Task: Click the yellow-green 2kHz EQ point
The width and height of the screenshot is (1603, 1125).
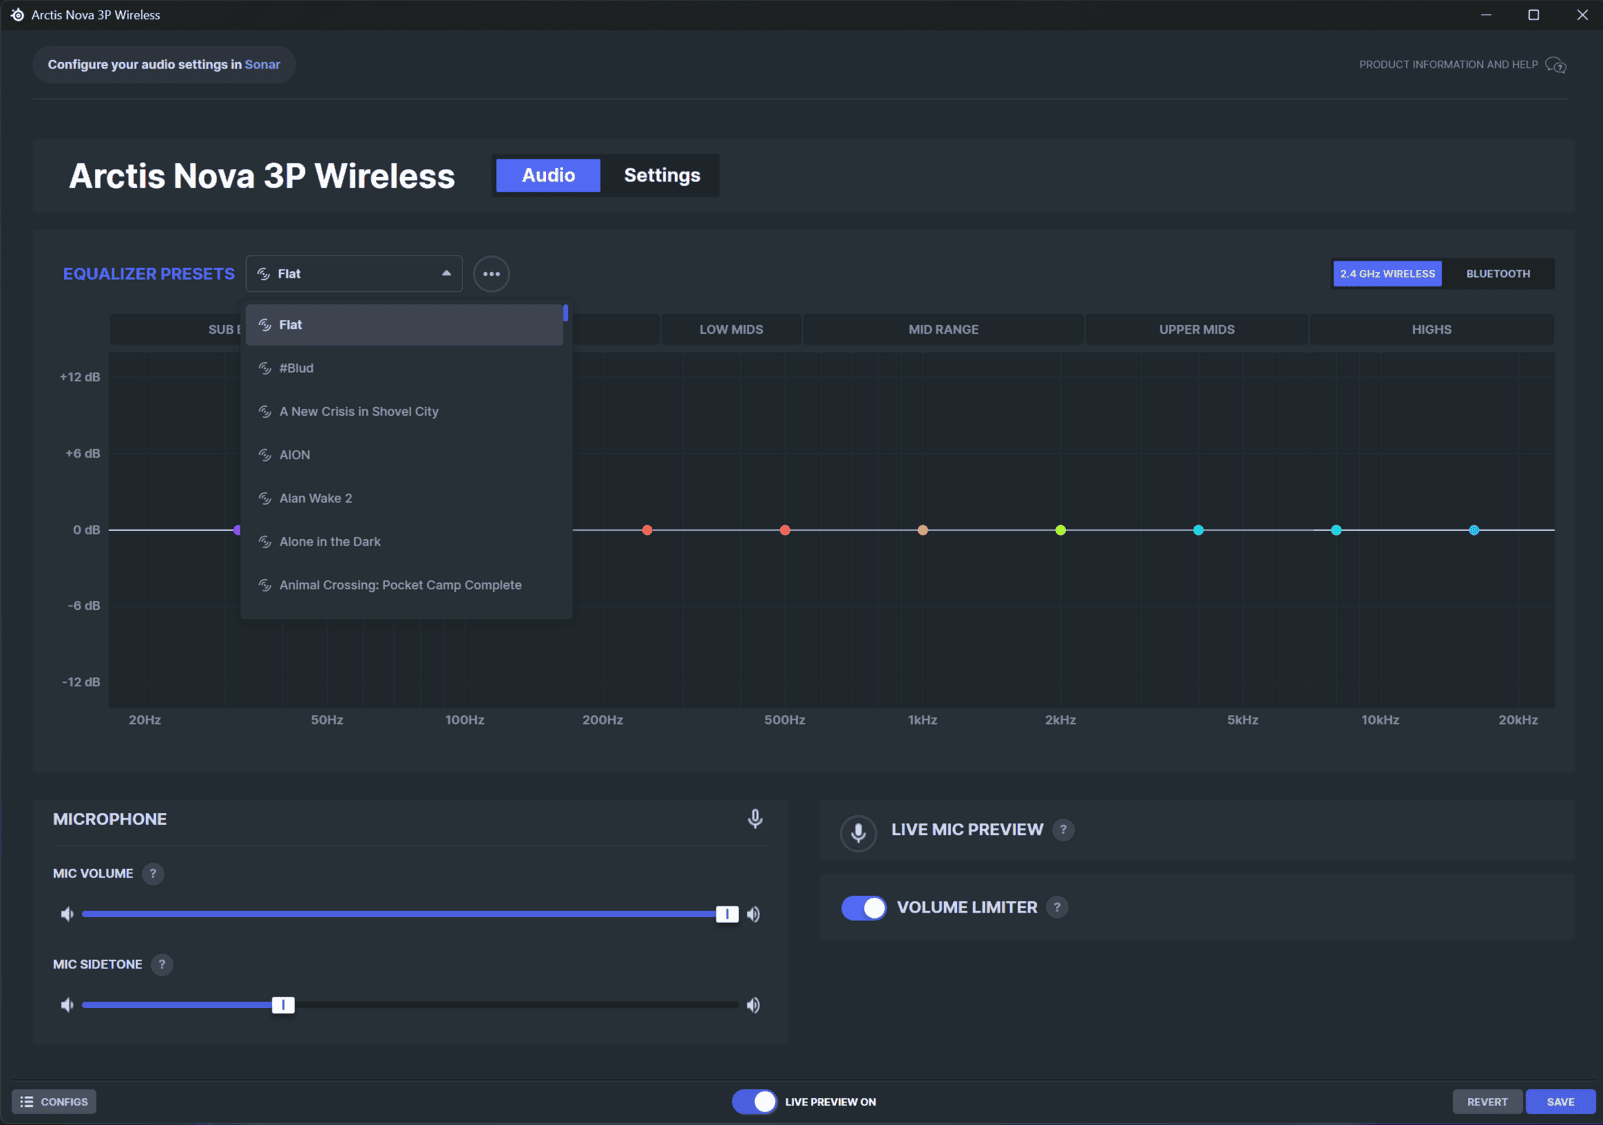Action: pyautogui.click(x=1060, y=530)
